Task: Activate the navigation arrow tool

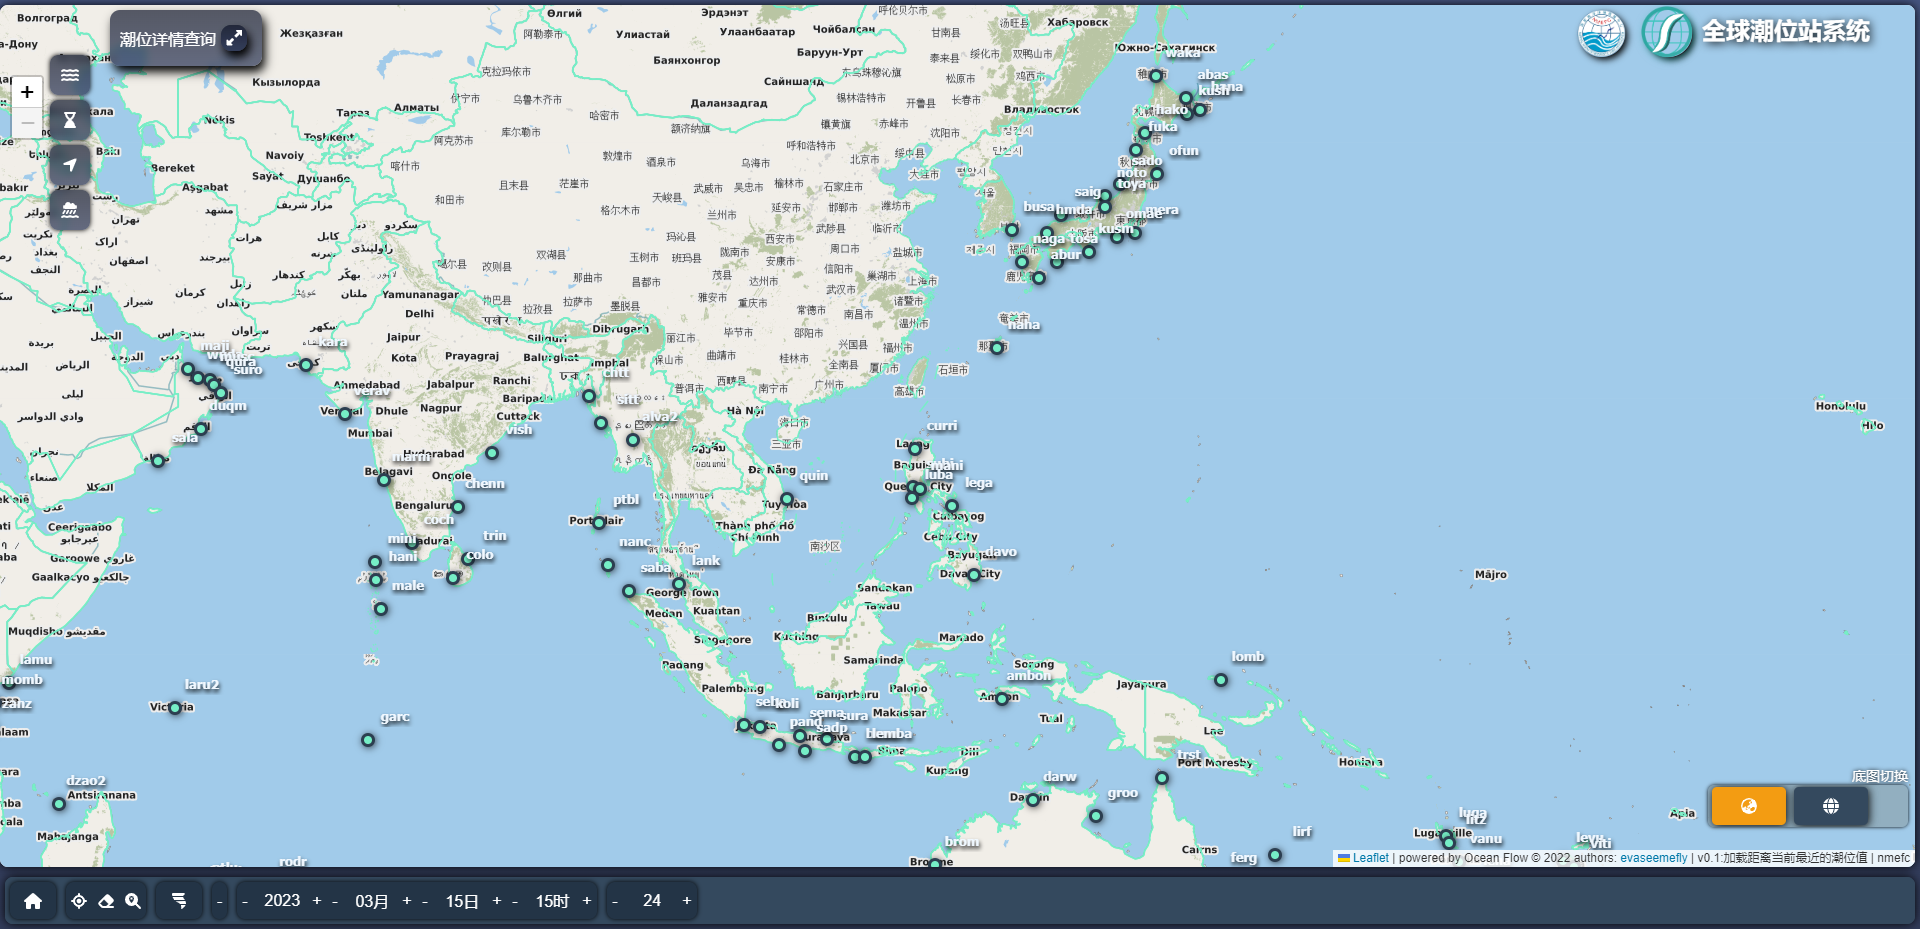Action: 70,165
